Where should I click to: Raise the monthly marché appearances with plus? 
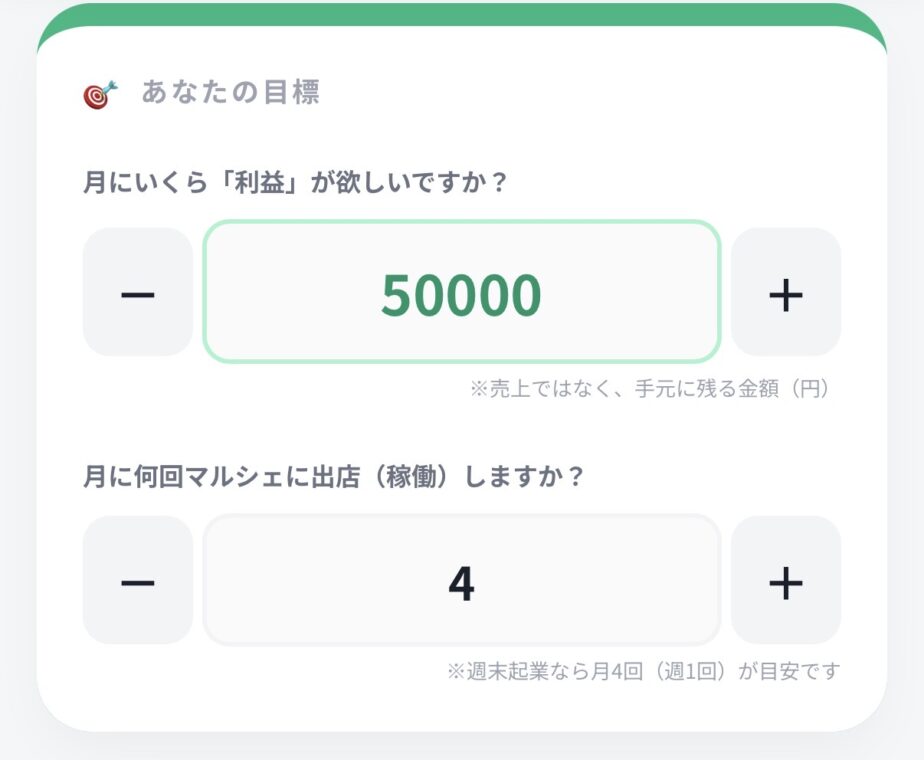785,581
